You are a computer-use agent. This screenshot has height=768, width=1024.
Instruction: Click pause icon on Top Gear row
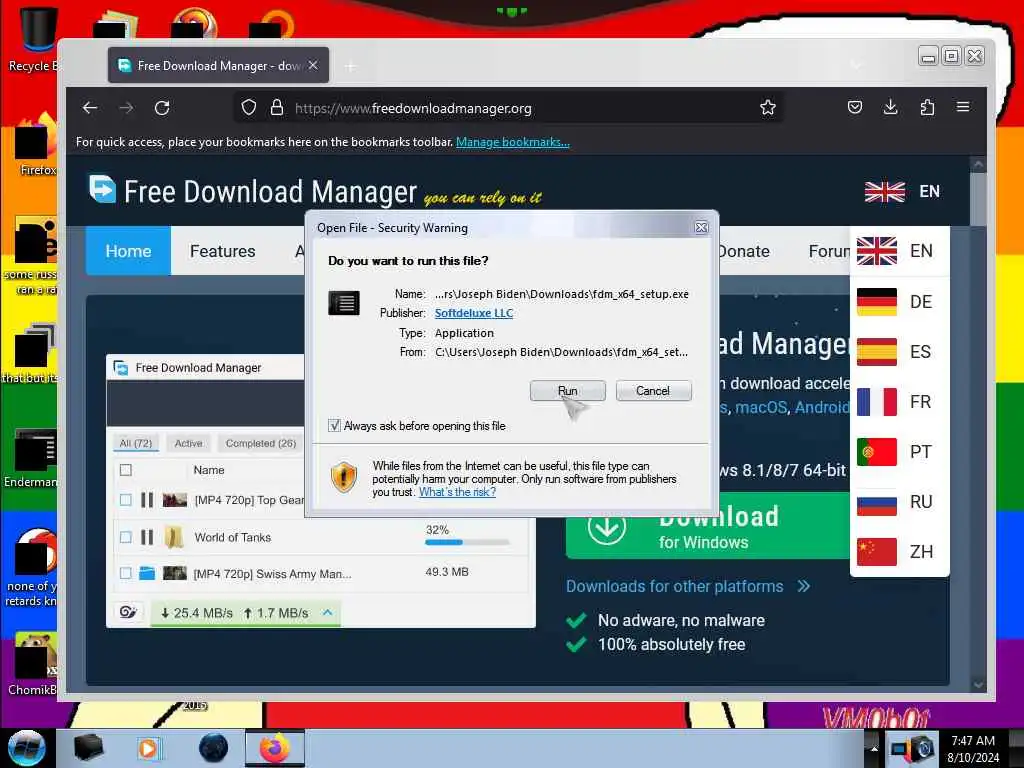click(x=148, y=500)
